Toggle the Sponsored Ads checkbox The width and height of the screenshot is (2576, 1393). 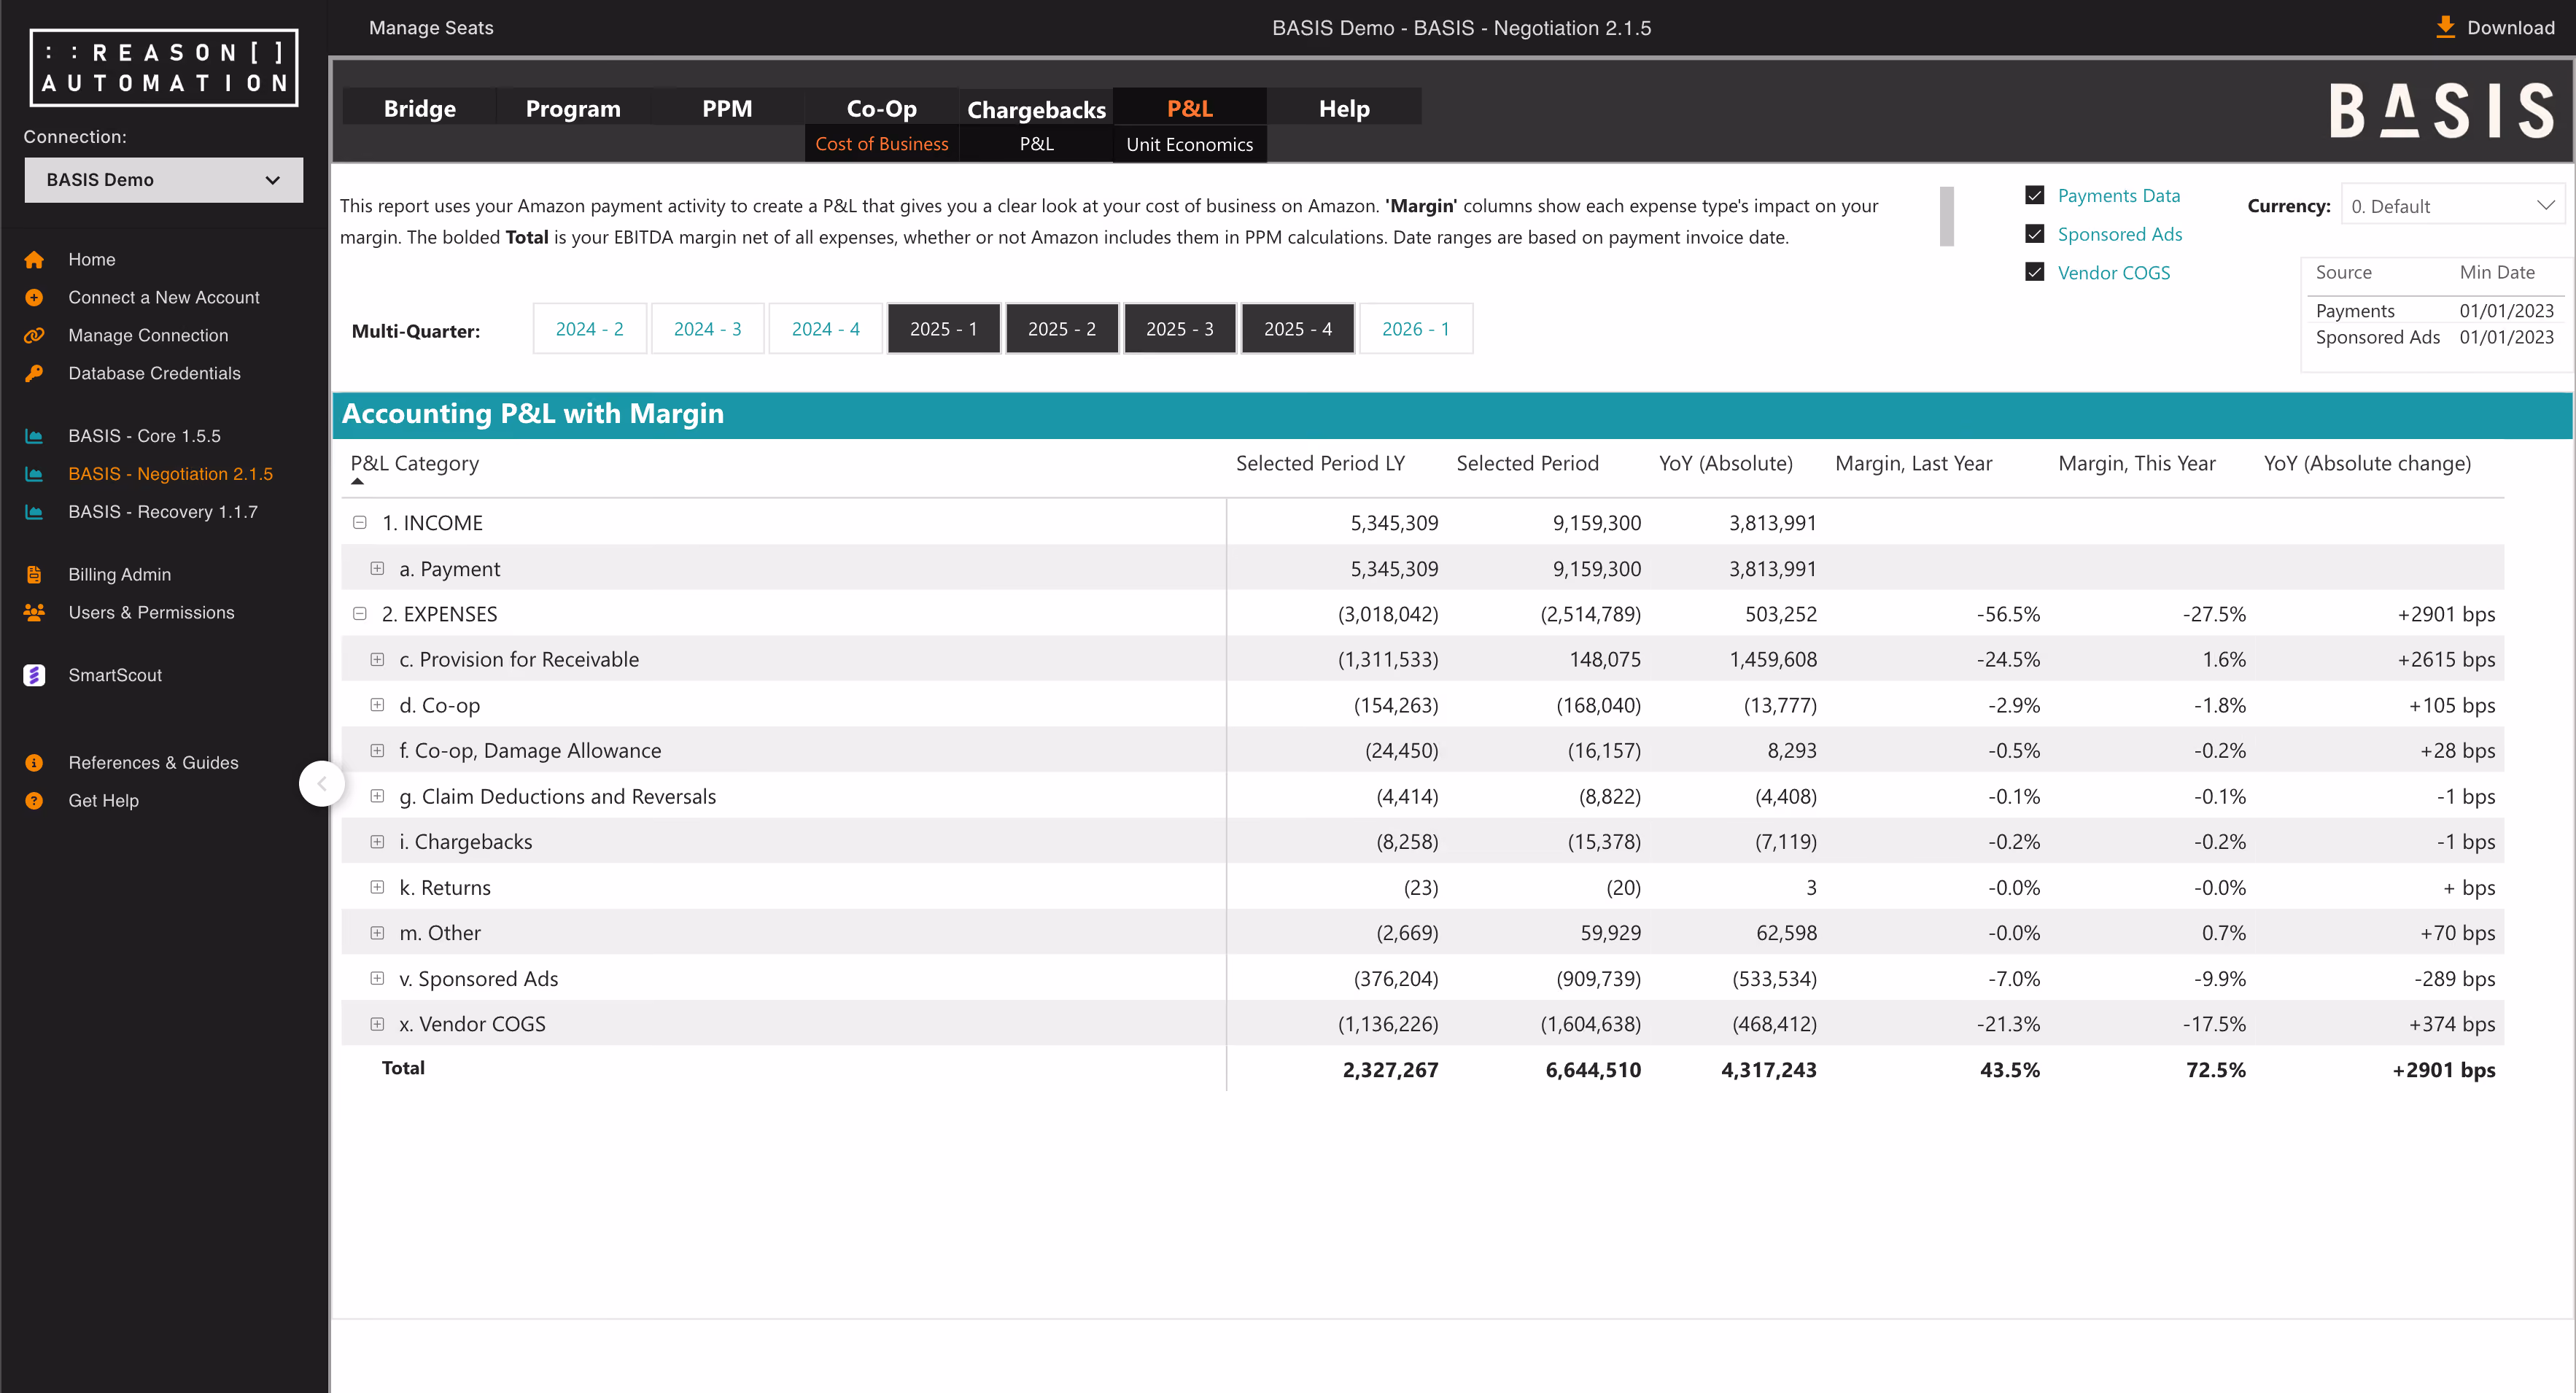pyautogui.click(x=2034, y=234)
